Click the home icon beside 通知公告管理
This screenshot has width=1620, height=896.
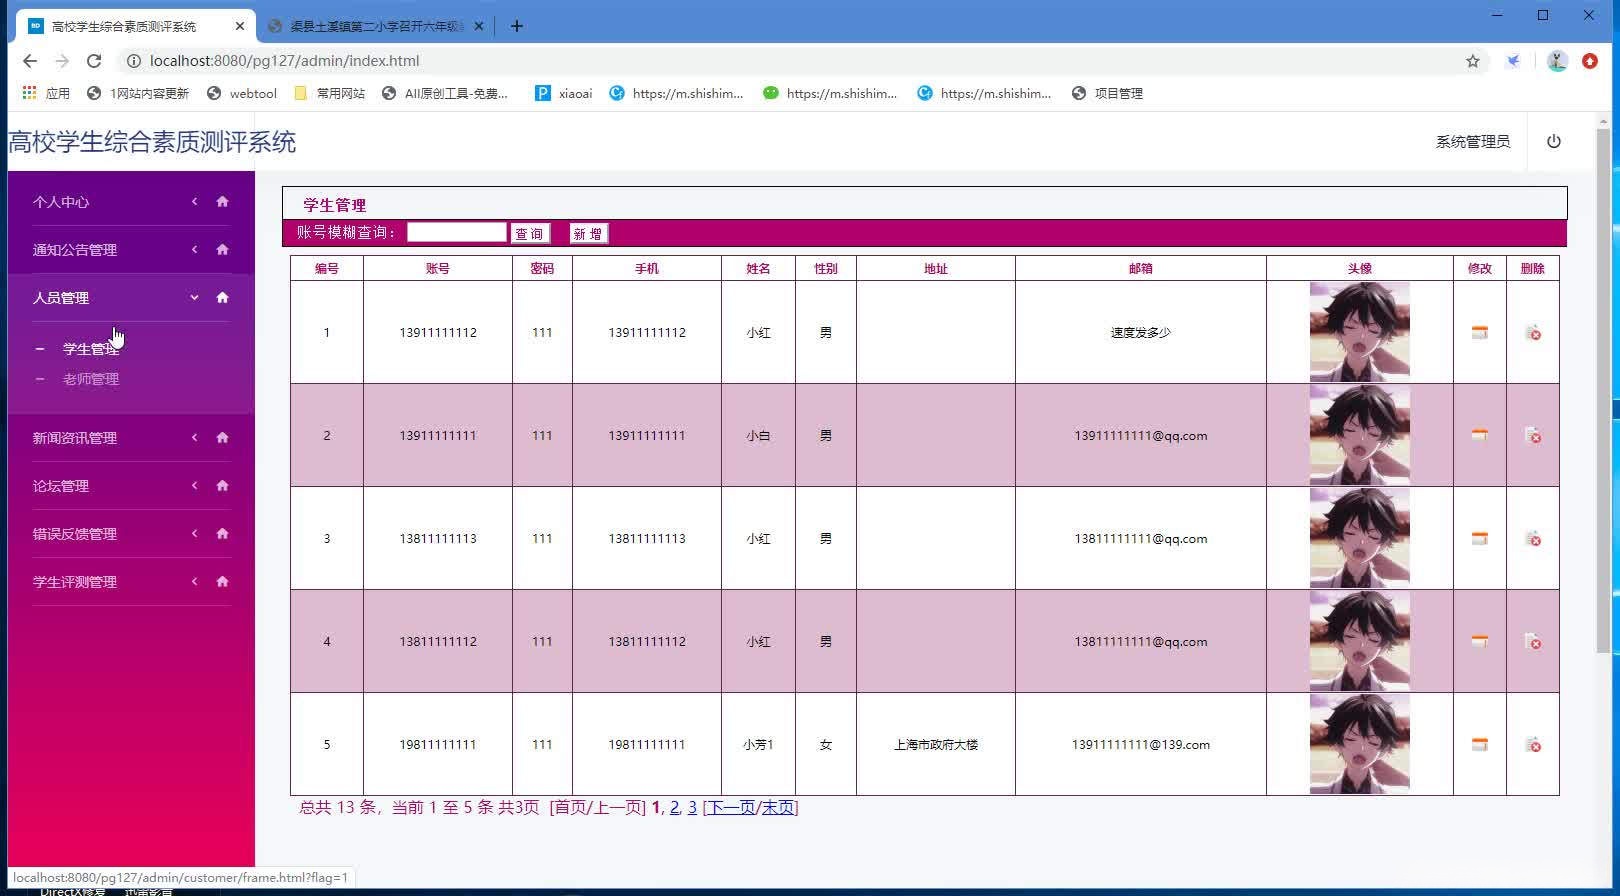(x=222, y=250)
